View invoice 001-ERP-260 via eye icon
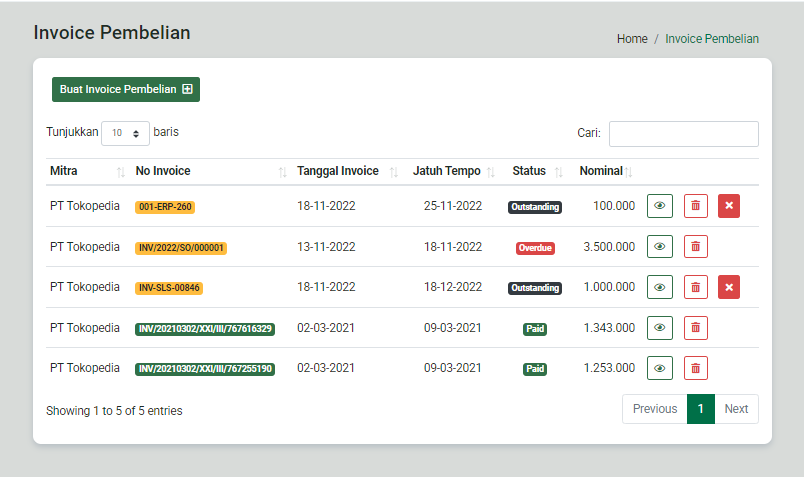 (x=659, y=206)
